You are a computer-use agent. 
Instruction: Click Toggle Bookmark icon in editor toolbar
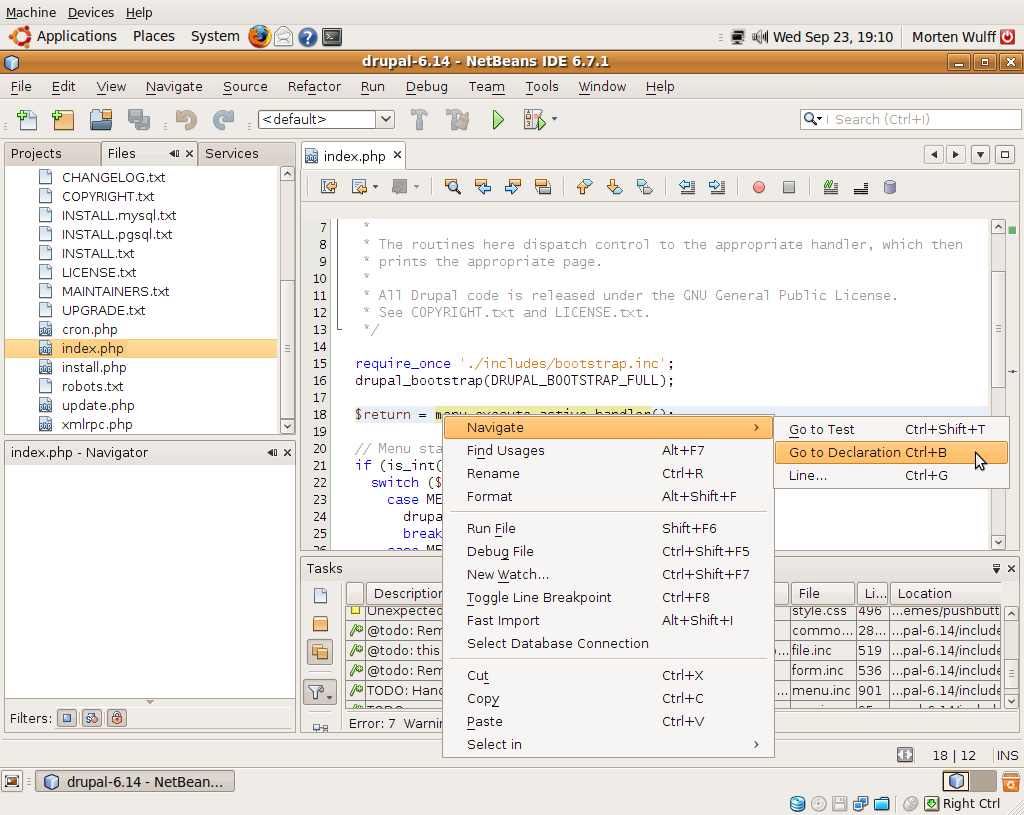pos(645,187)
